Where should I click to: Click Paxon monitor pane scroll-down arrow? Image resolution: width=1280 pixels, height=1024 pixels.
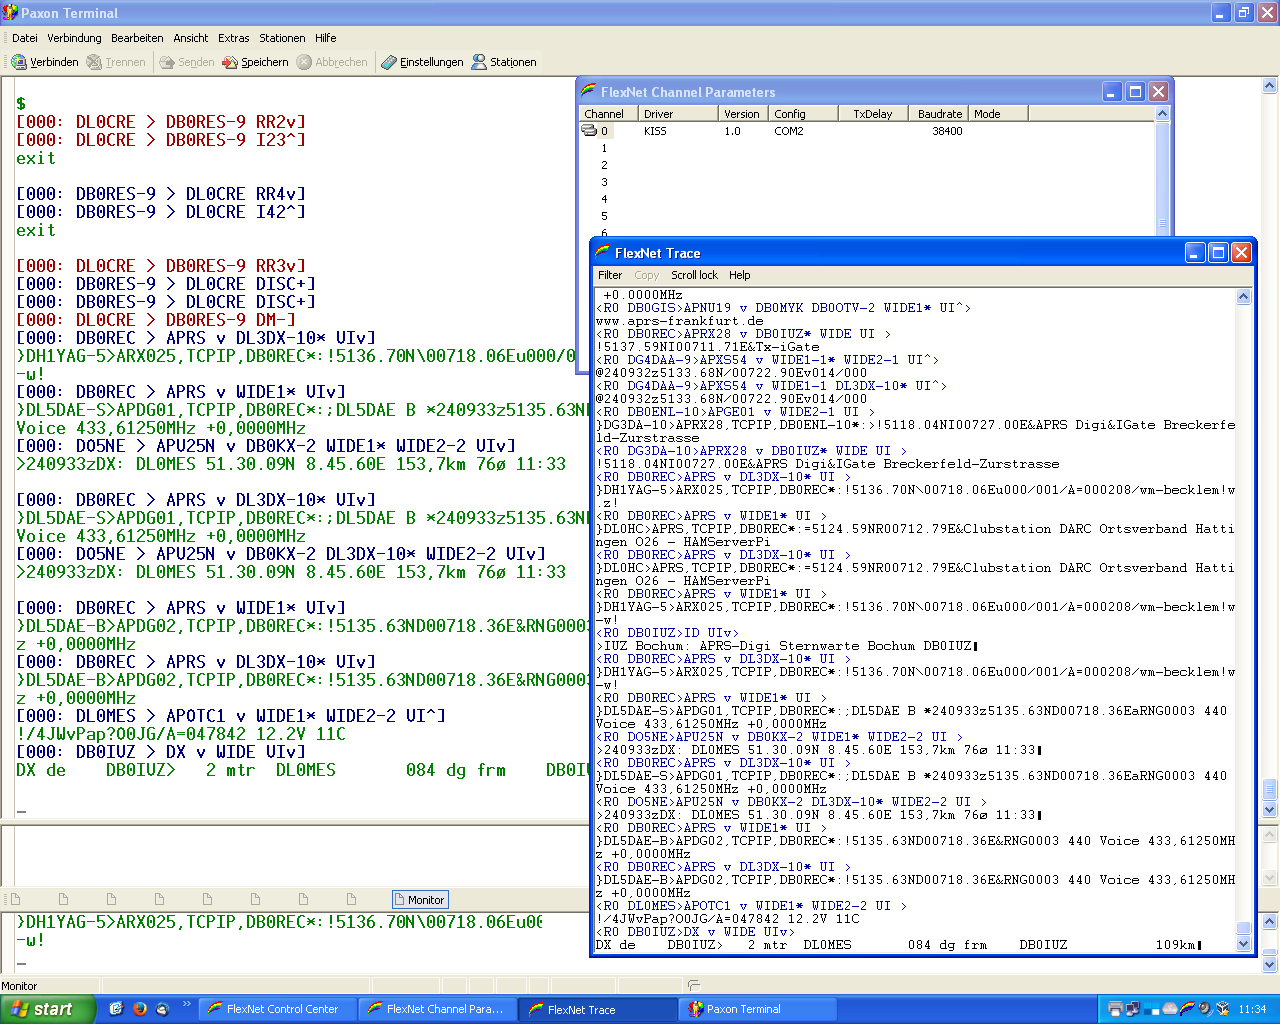tap(1270, 965)
